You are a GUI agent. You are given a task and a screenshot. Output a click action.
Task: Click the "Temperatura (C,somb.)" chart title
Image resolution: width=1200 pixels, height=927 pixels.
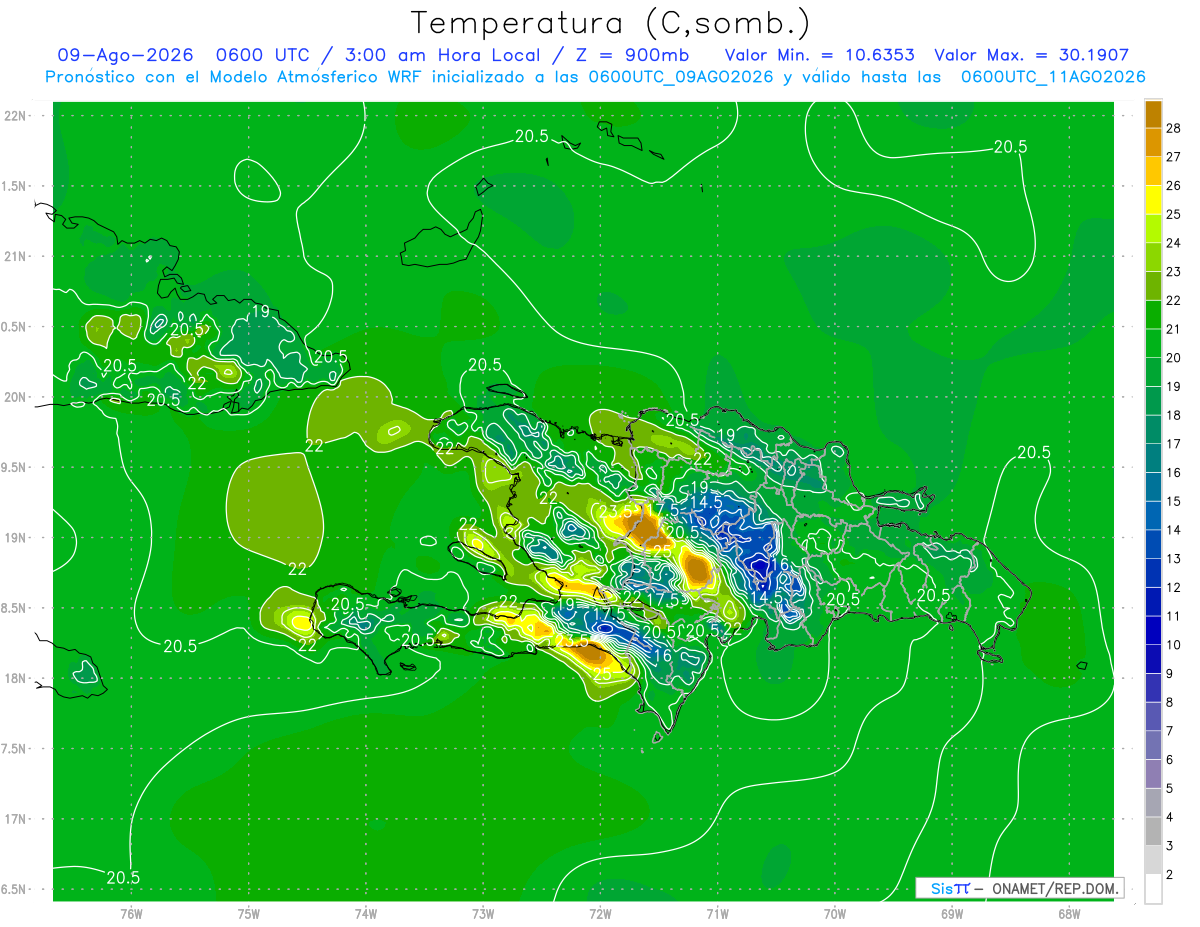click(610, 22)
